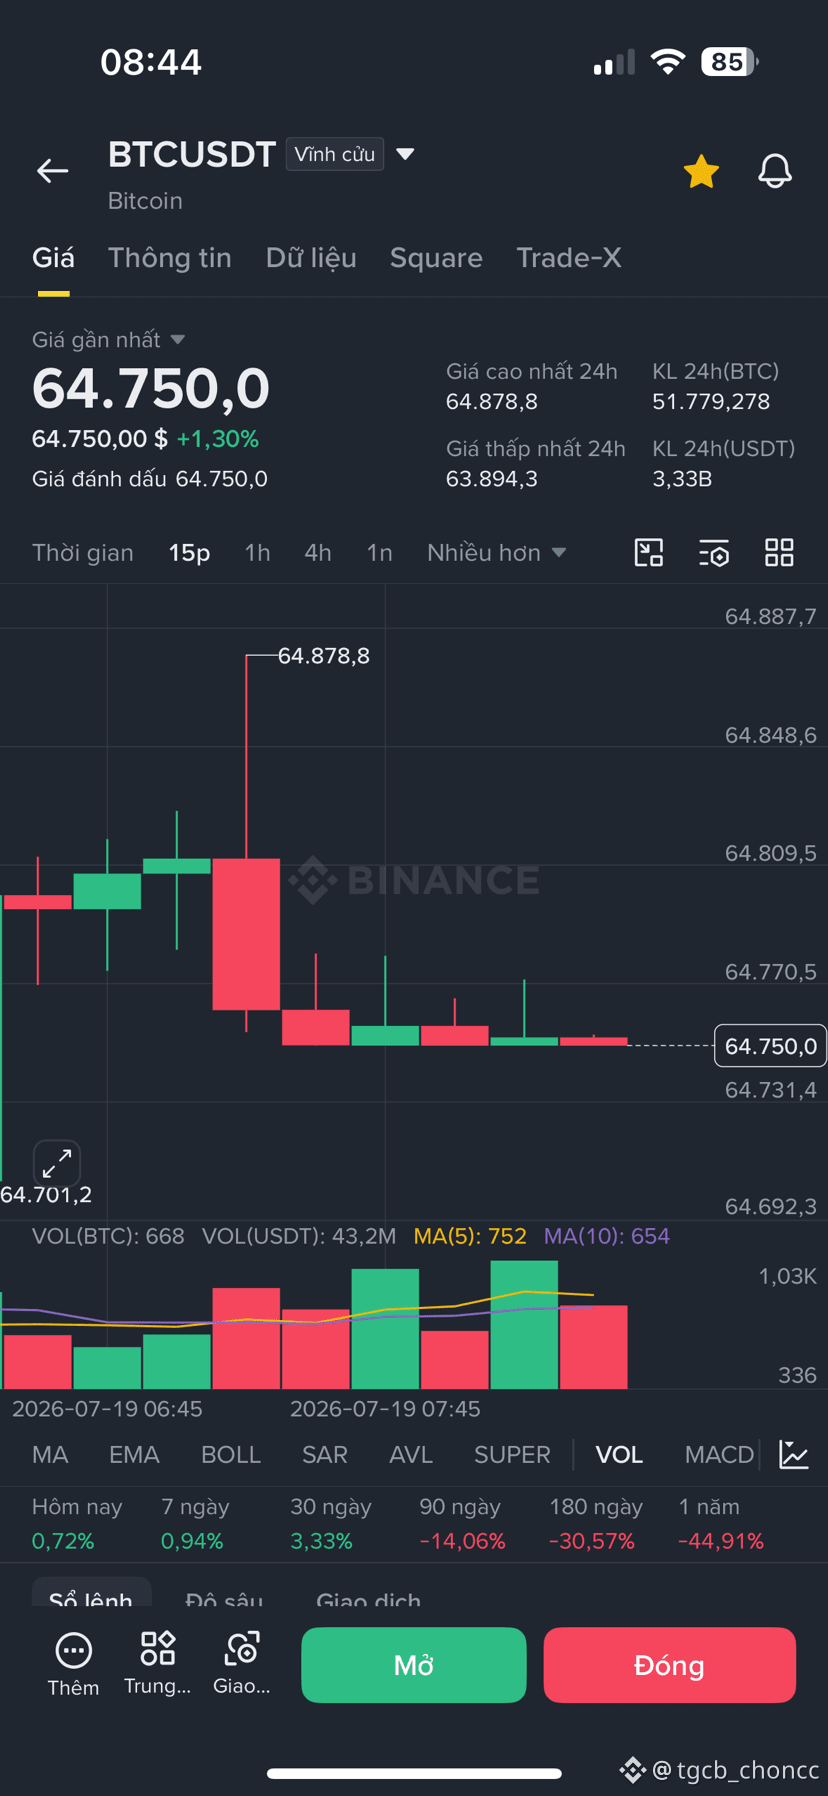Select the 1n timeframe
Screen dimensions: 828x1796
(x=379, y=552)
